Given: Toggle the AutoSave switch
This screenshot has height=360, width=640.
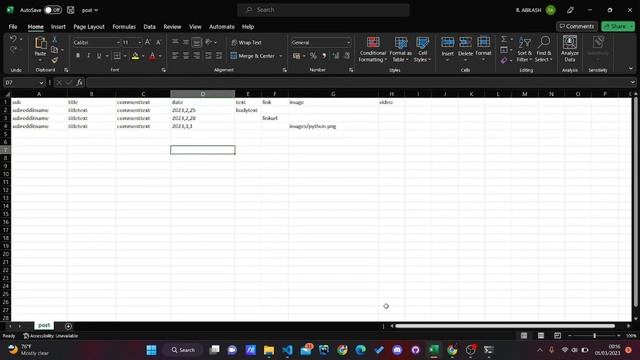Looking at the screenshot, I should click(53, 10).
